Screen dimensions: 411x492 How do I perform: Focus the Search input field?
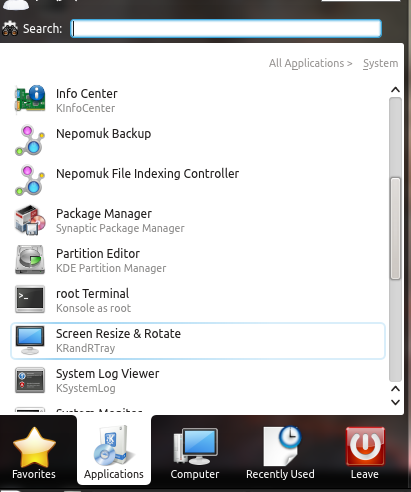click(x=226, y=29)
